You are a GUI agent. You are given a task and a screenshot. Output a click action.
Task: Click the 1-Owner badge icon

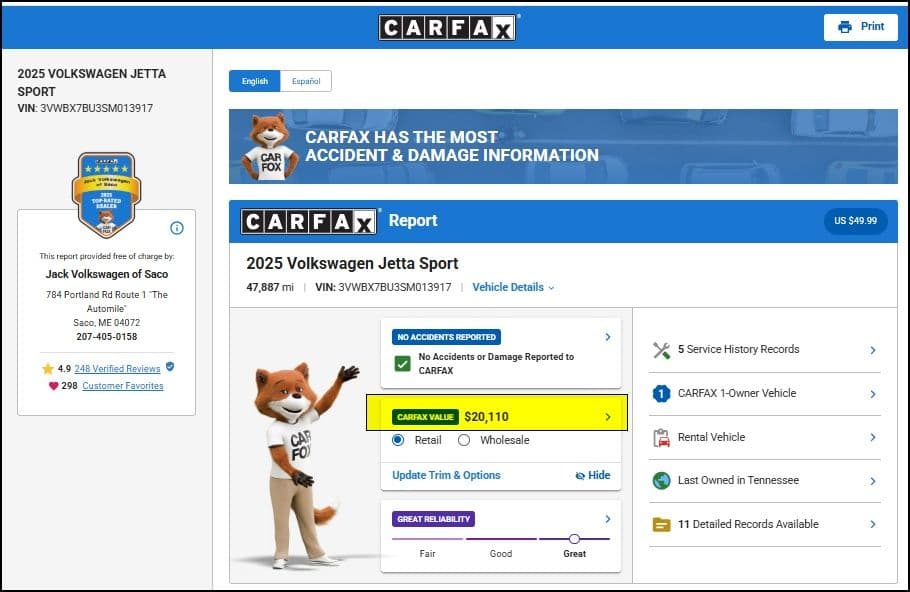[662, 394]
